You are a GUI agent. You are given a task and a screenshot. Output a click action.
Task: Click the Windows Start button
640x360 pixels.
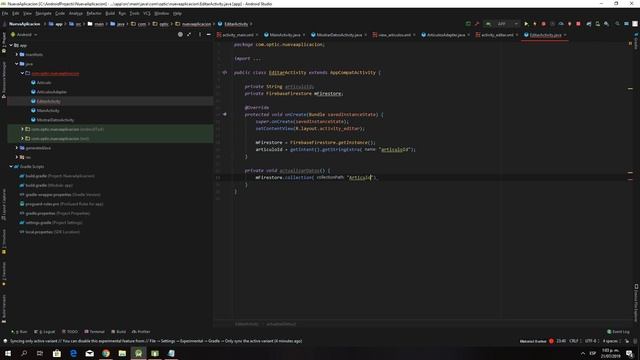(8, 353)
